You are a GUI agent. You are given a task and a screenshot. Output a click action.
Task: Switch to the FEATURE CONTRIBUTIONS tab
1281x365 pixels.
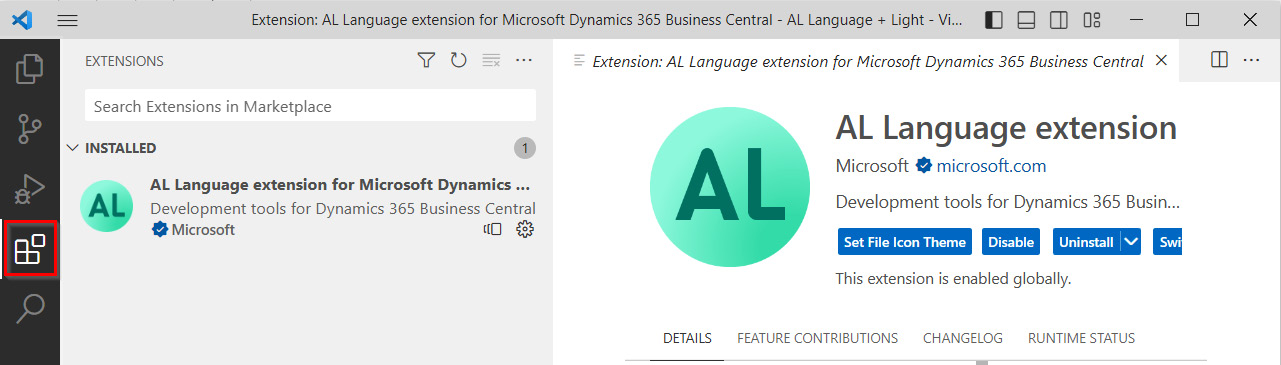[x=818, y=338]
